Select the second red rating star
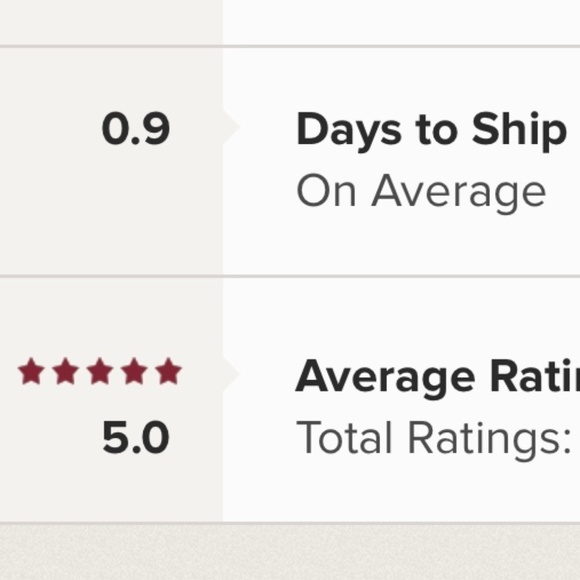The image size is (580, 580). [x=65, y=371]
